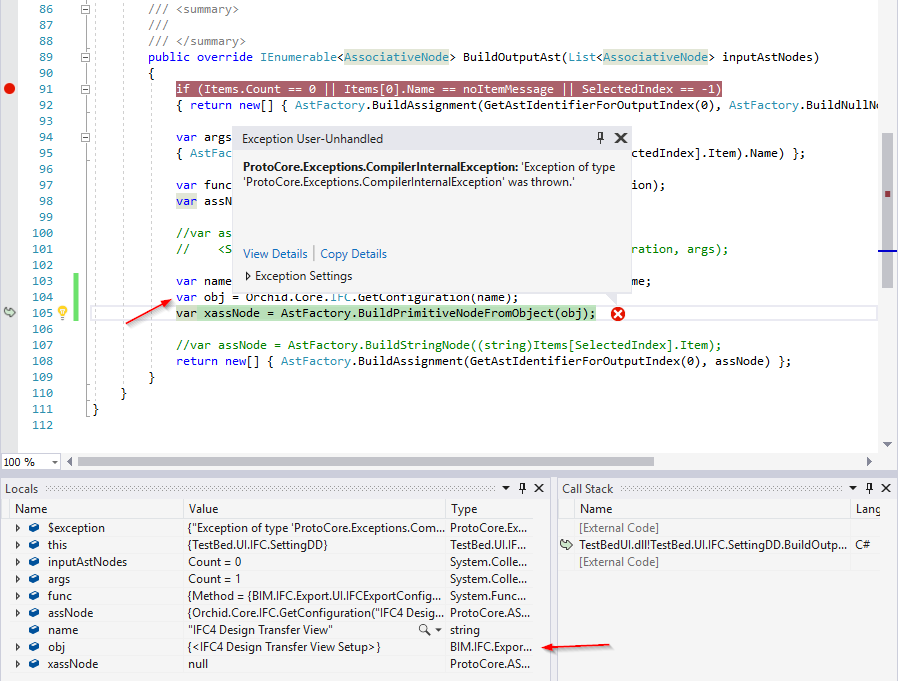The image size is (898, 681).
Task: Pin the Exception User-Unhandled popup
Action: [599, 137]
